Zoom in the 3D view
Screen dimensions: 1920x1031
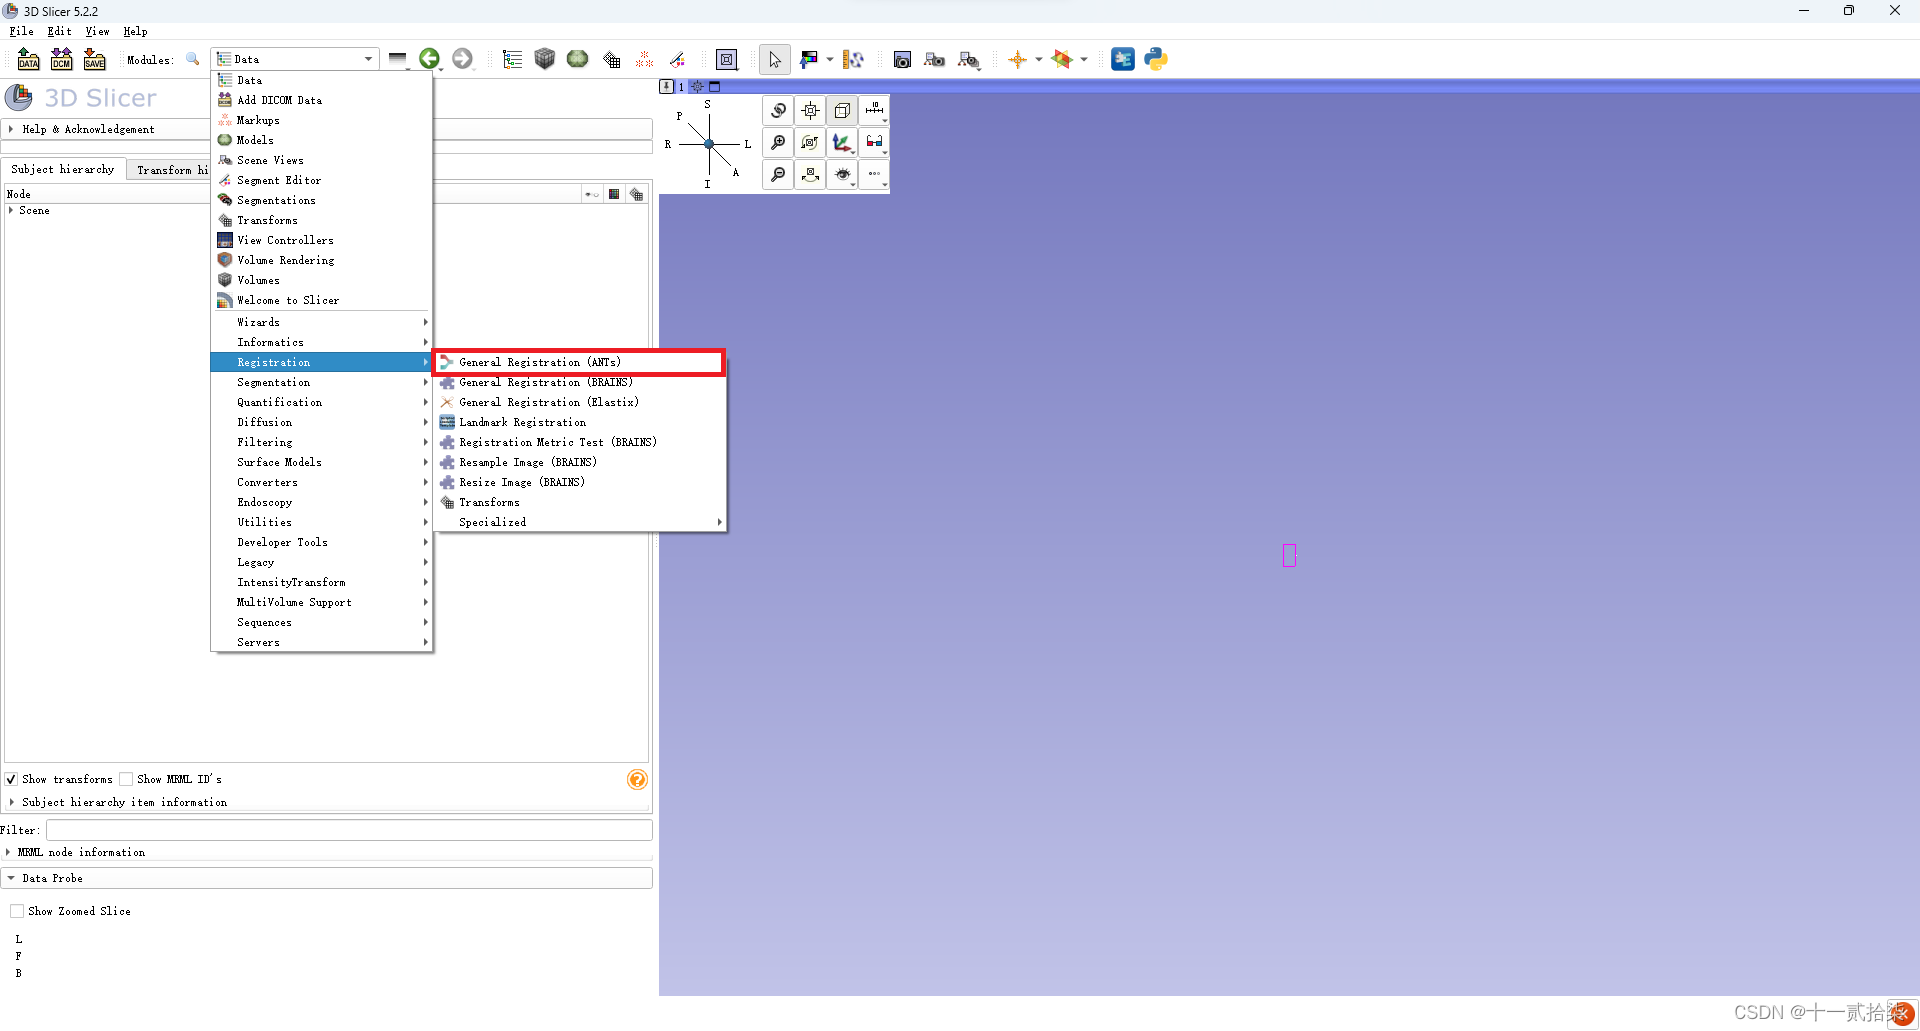(778, 143)
